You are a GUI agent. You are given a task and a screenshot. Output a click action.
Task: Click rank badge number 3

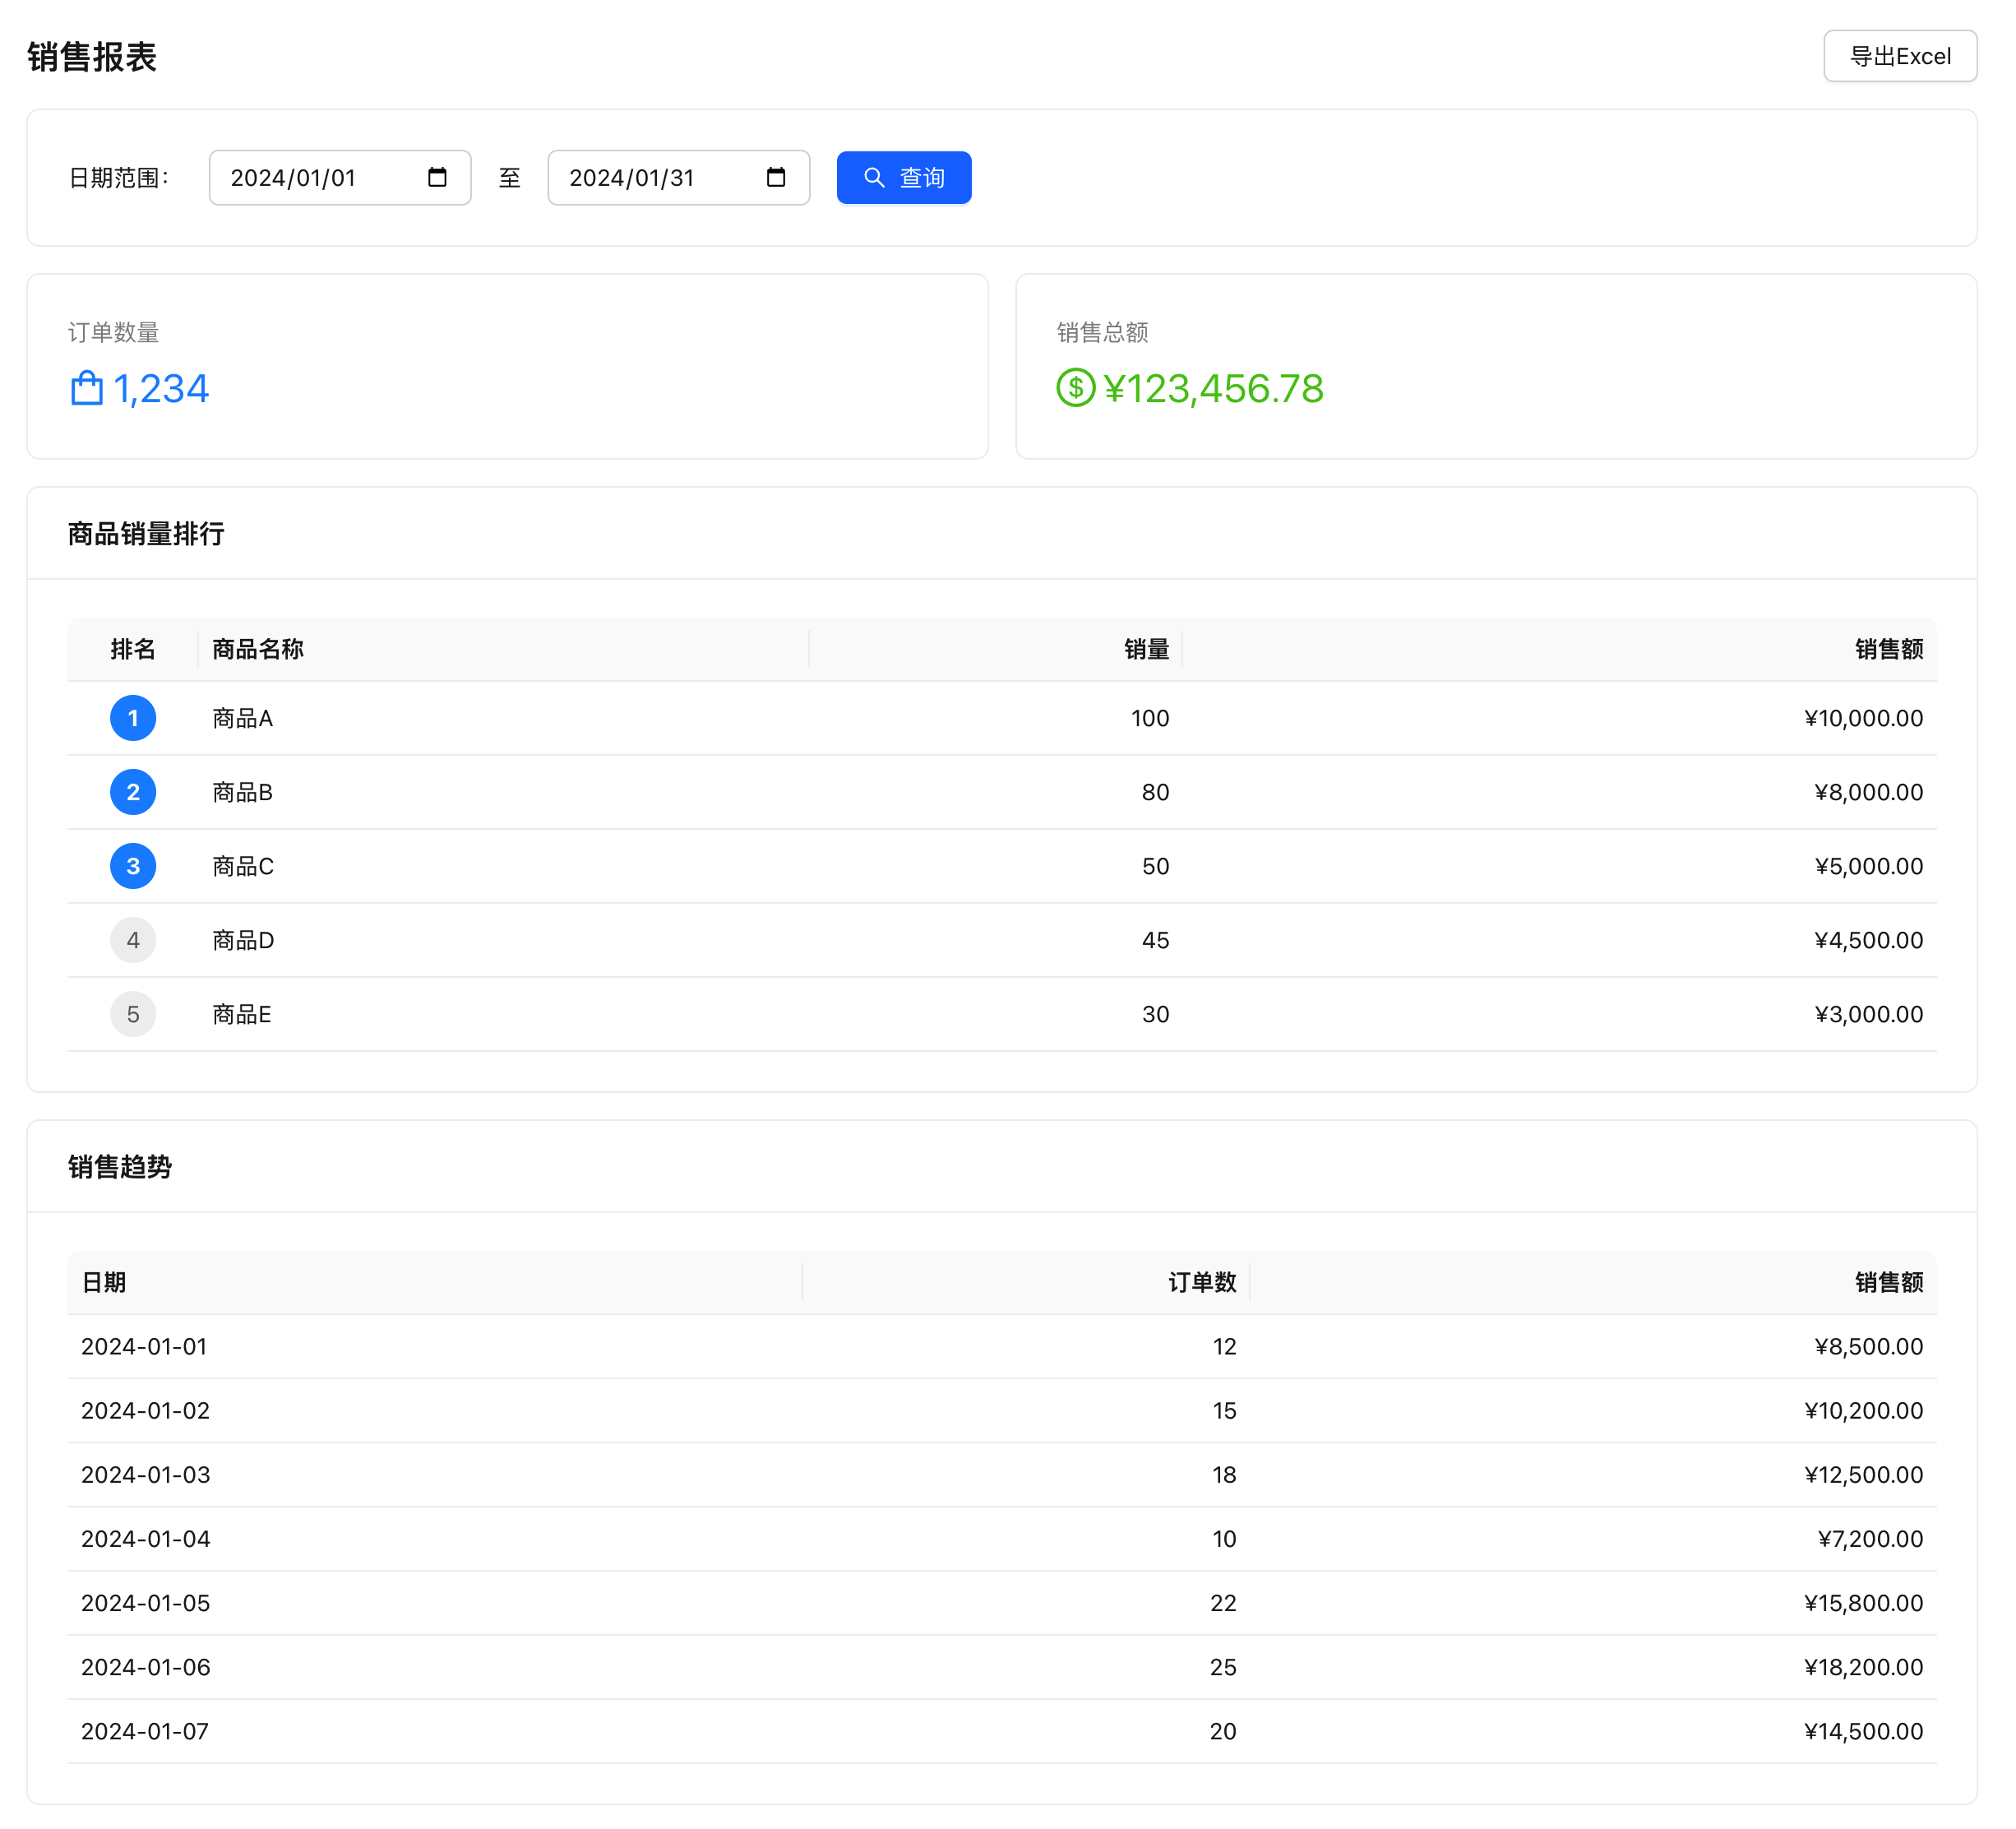[133, 866]
